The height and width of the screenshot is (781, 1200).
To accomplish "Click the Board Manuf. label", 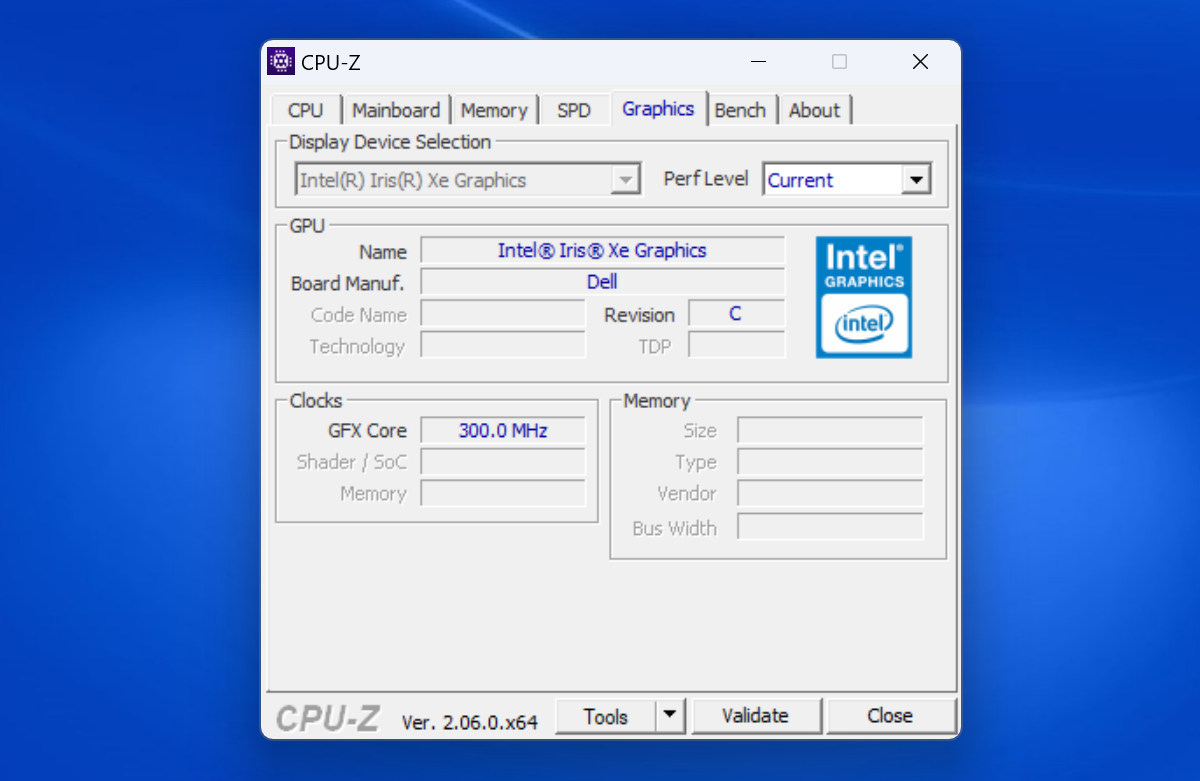I will pos(347,283).
